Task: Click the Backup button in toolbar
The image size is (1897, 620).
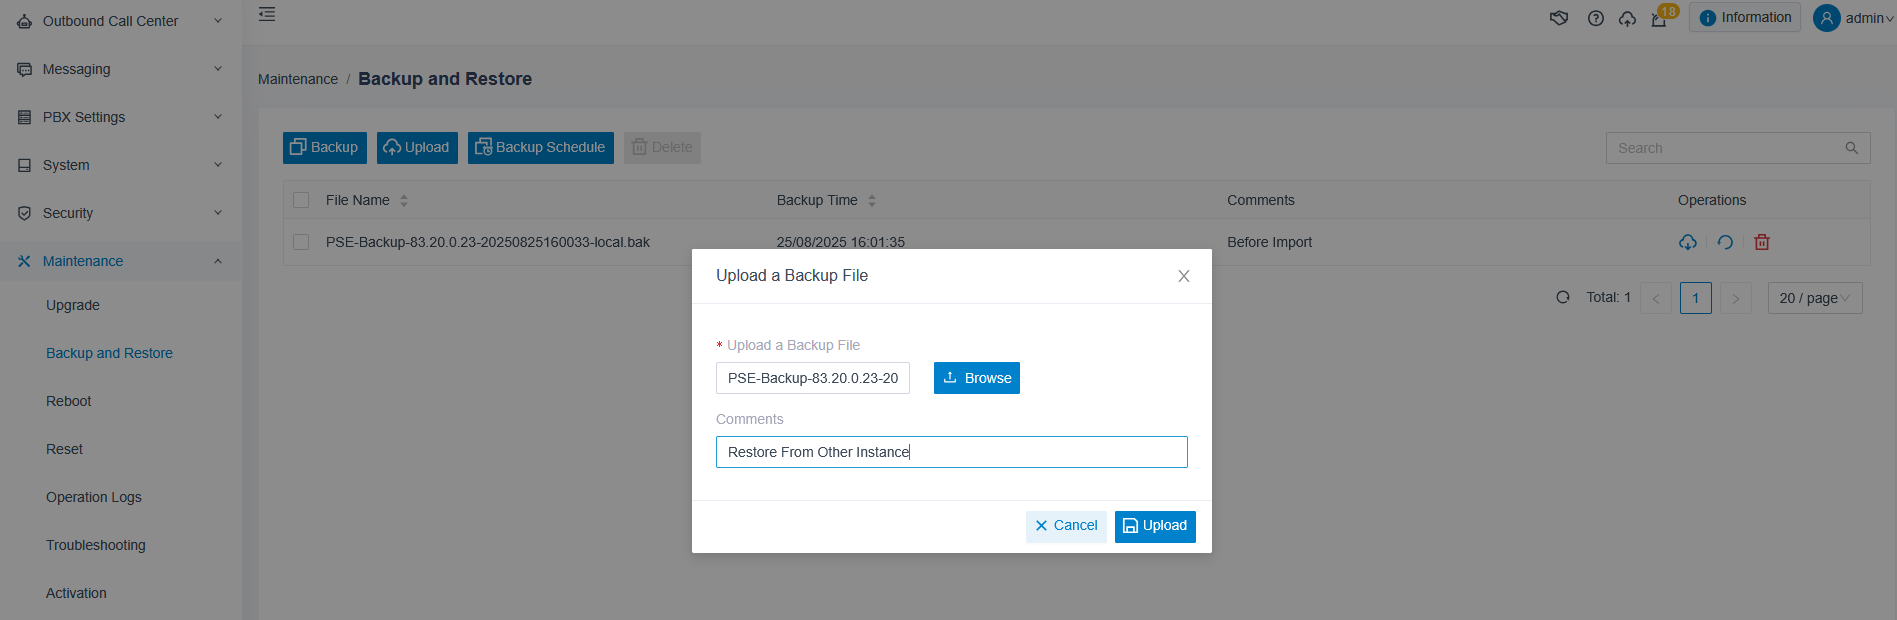Action: point(325,148)
